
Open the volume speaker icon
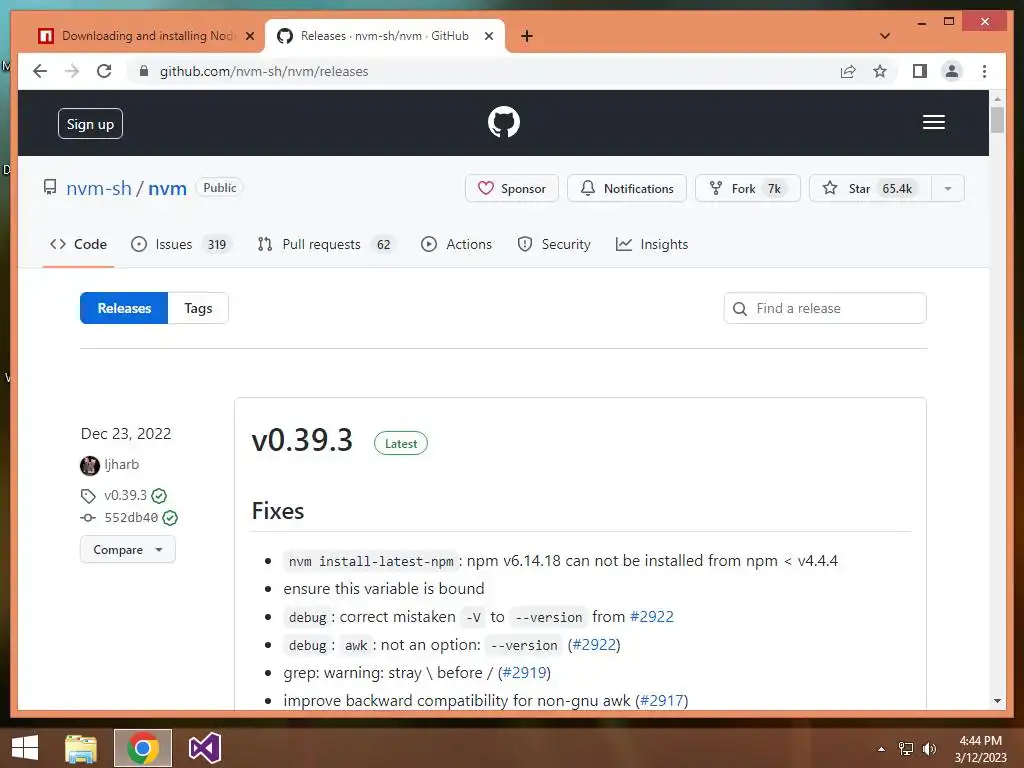(929, 749)
